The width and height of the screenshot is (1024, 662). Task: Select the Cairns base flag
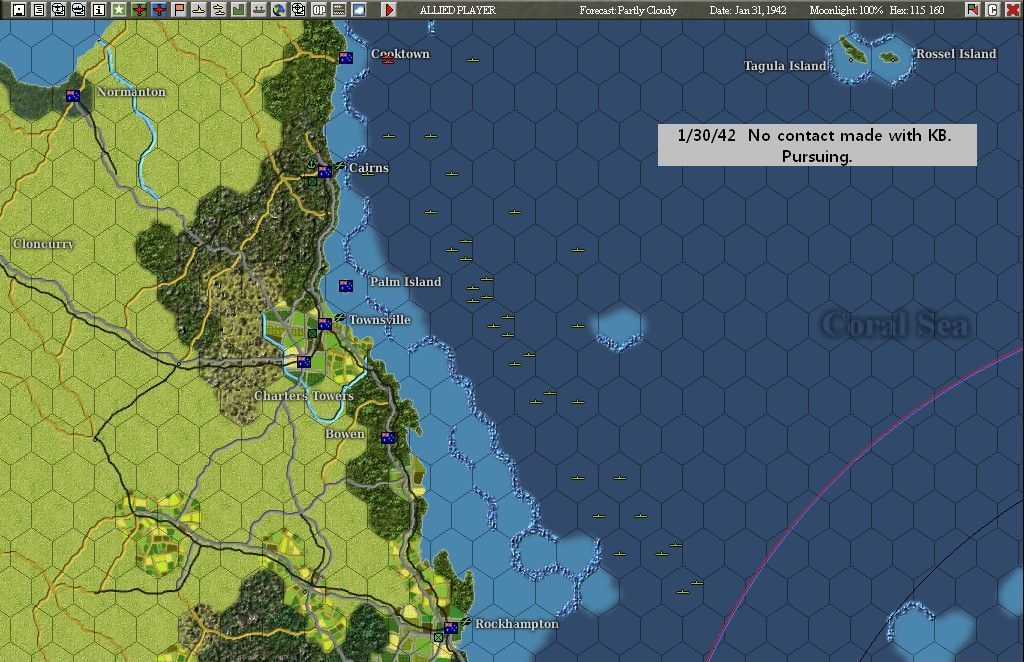(x=325, y=172)
